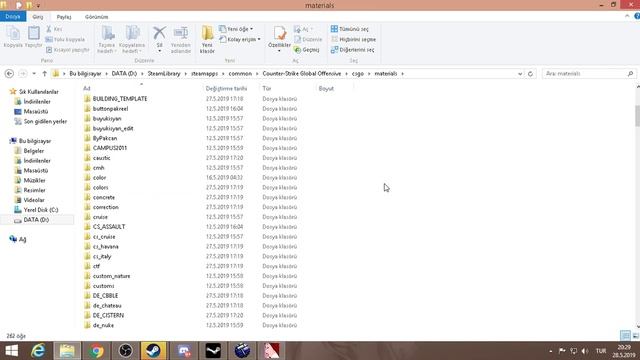
Task: Select Ağ network in sidebar
Action: (22, 240)
